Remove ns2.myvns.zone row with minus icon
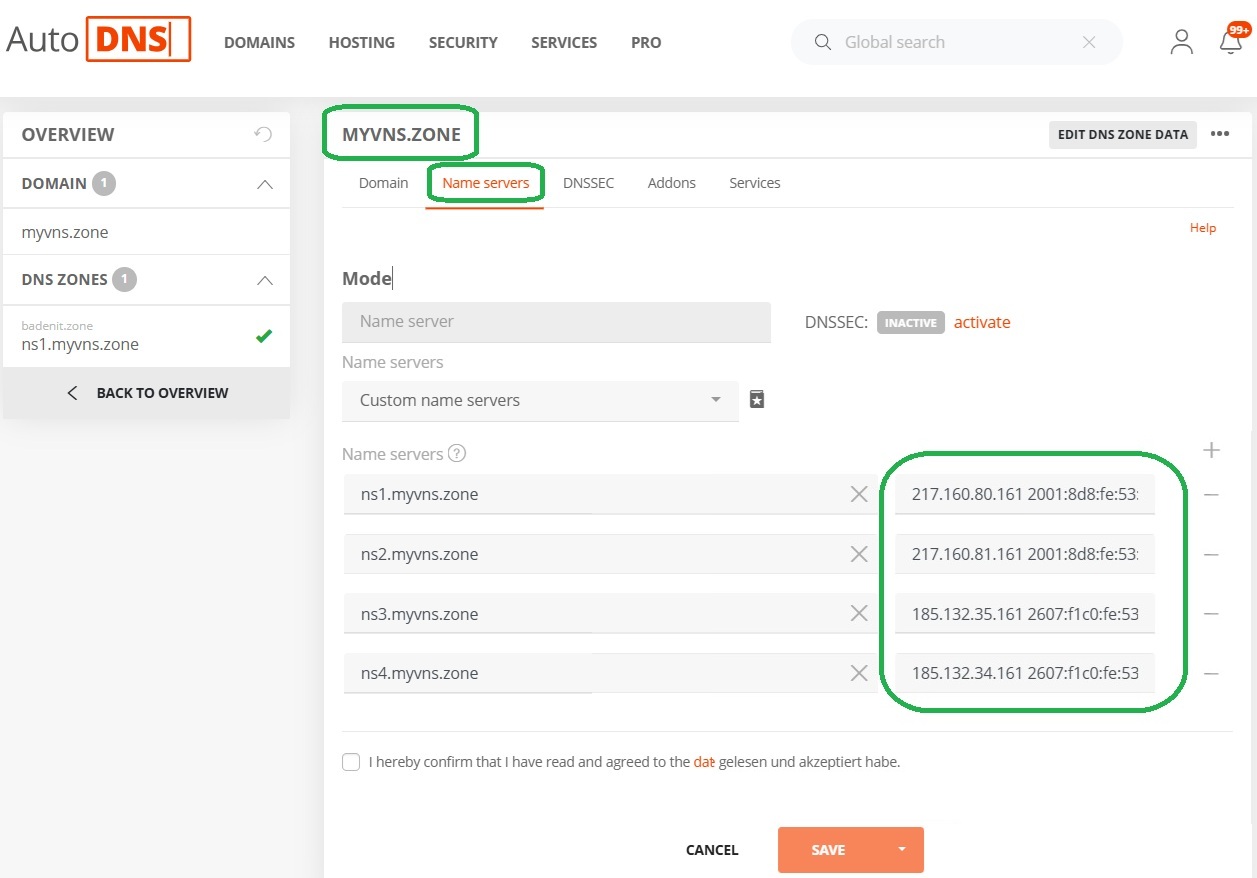1257x878 pixels. [1211, 555]
